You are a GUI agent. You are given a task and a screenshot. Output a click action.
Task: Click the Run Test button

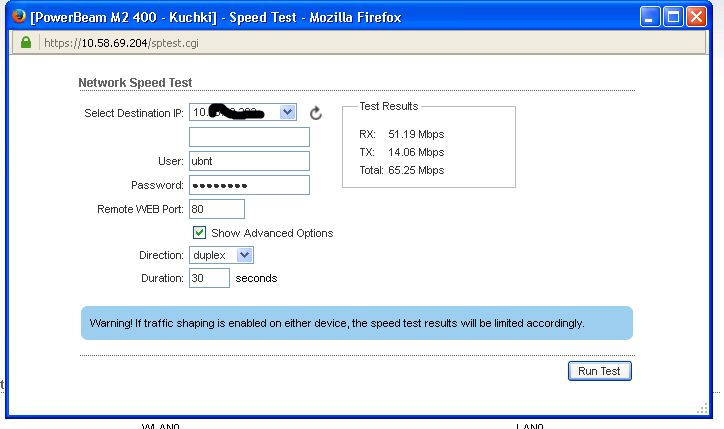coord(599,371)
